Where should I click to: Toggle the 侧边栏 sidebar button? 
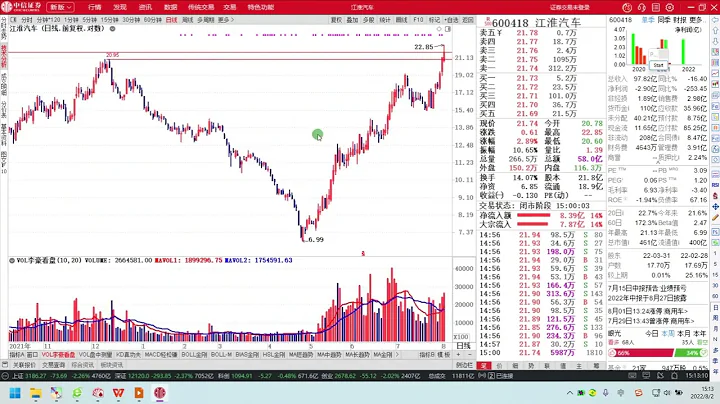464,365
